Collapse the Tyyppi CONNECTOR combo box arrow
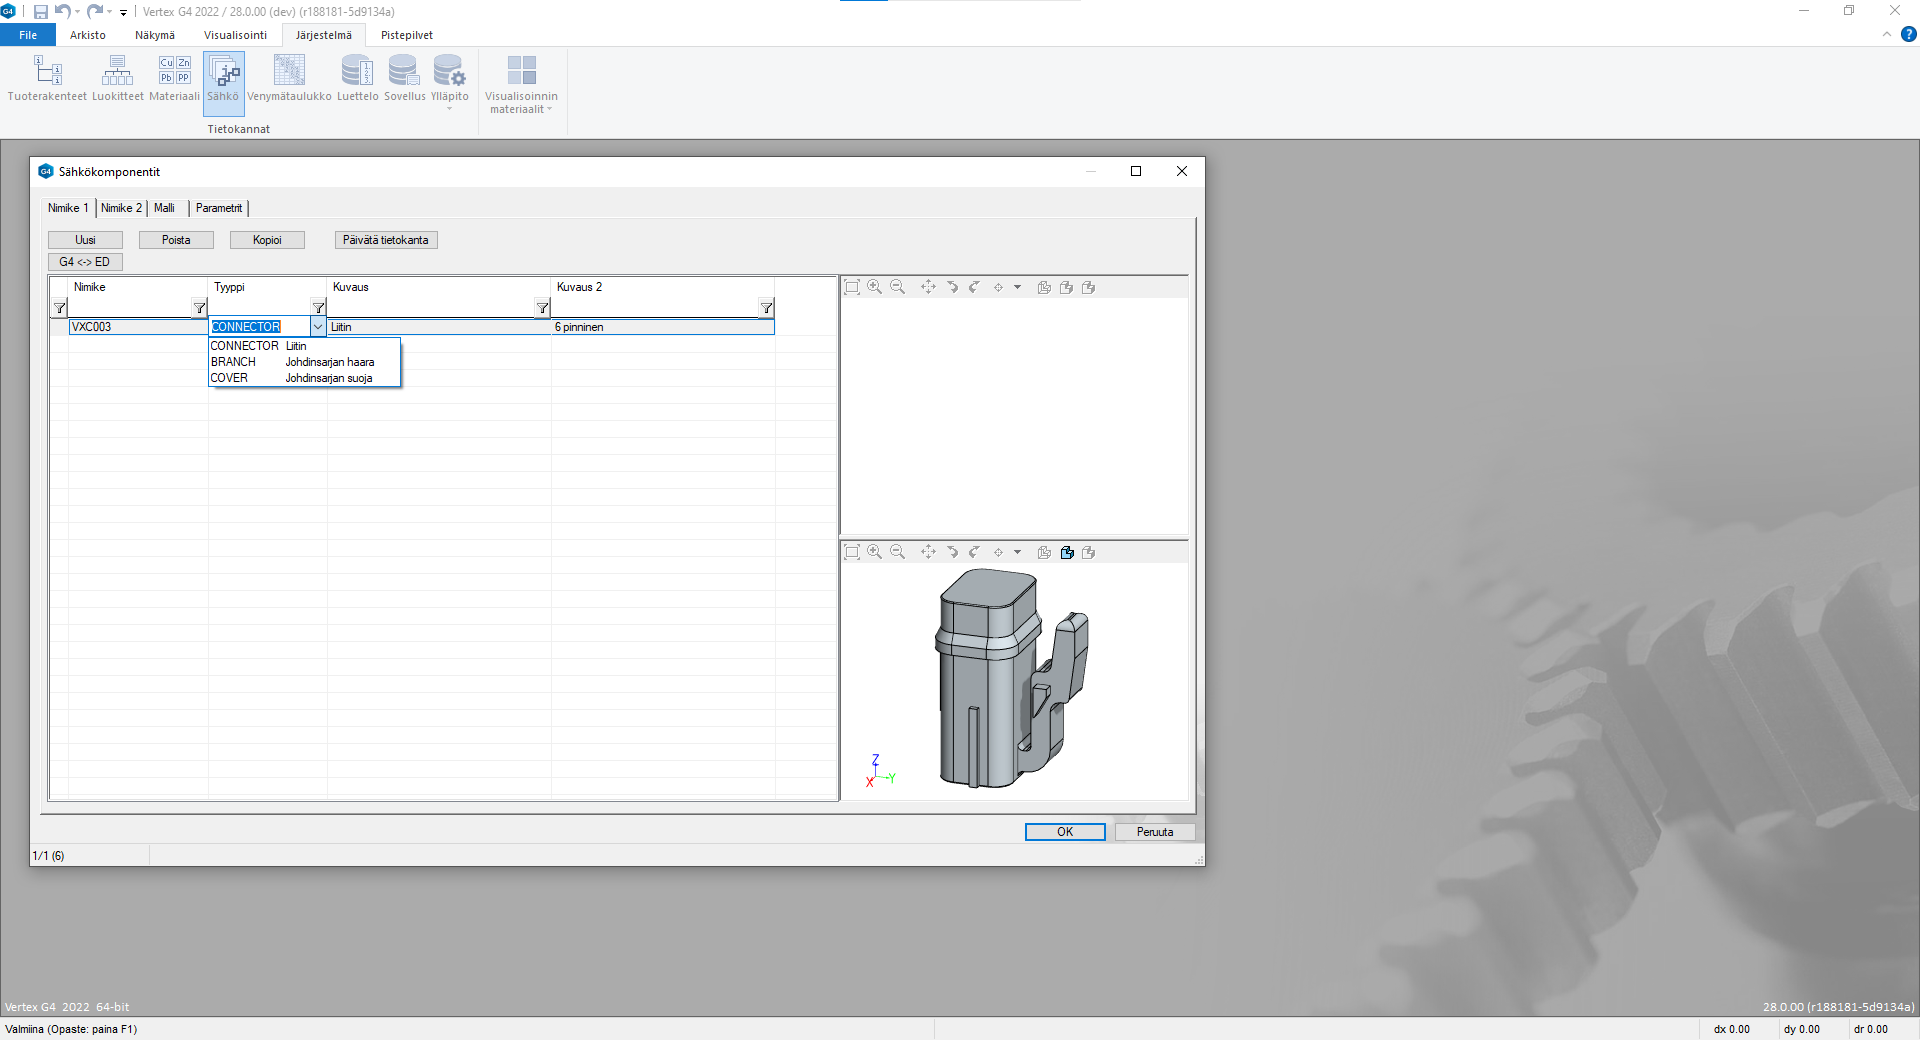 pyautogui.click(x=318, y=327)
